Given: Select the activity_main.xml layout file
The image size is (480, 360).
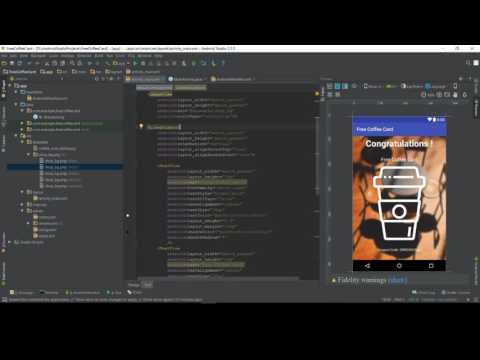Looking at the screenshot, I should point(50,198).
